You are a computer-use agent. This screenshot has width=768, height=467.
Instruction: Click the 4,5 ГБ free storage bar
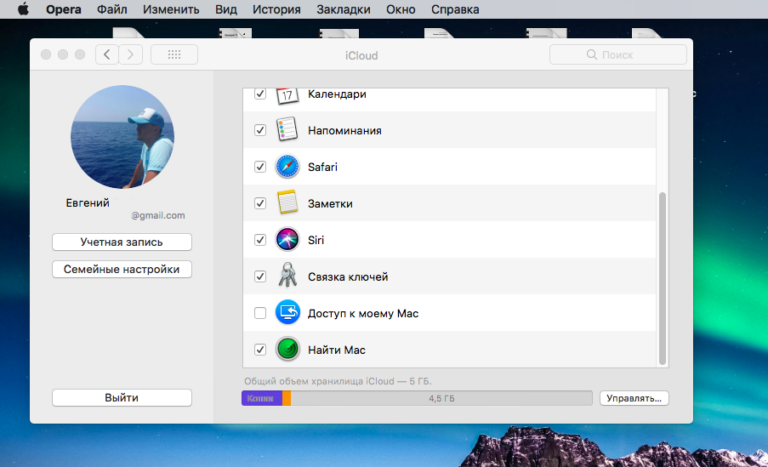(x=441, y=398)
